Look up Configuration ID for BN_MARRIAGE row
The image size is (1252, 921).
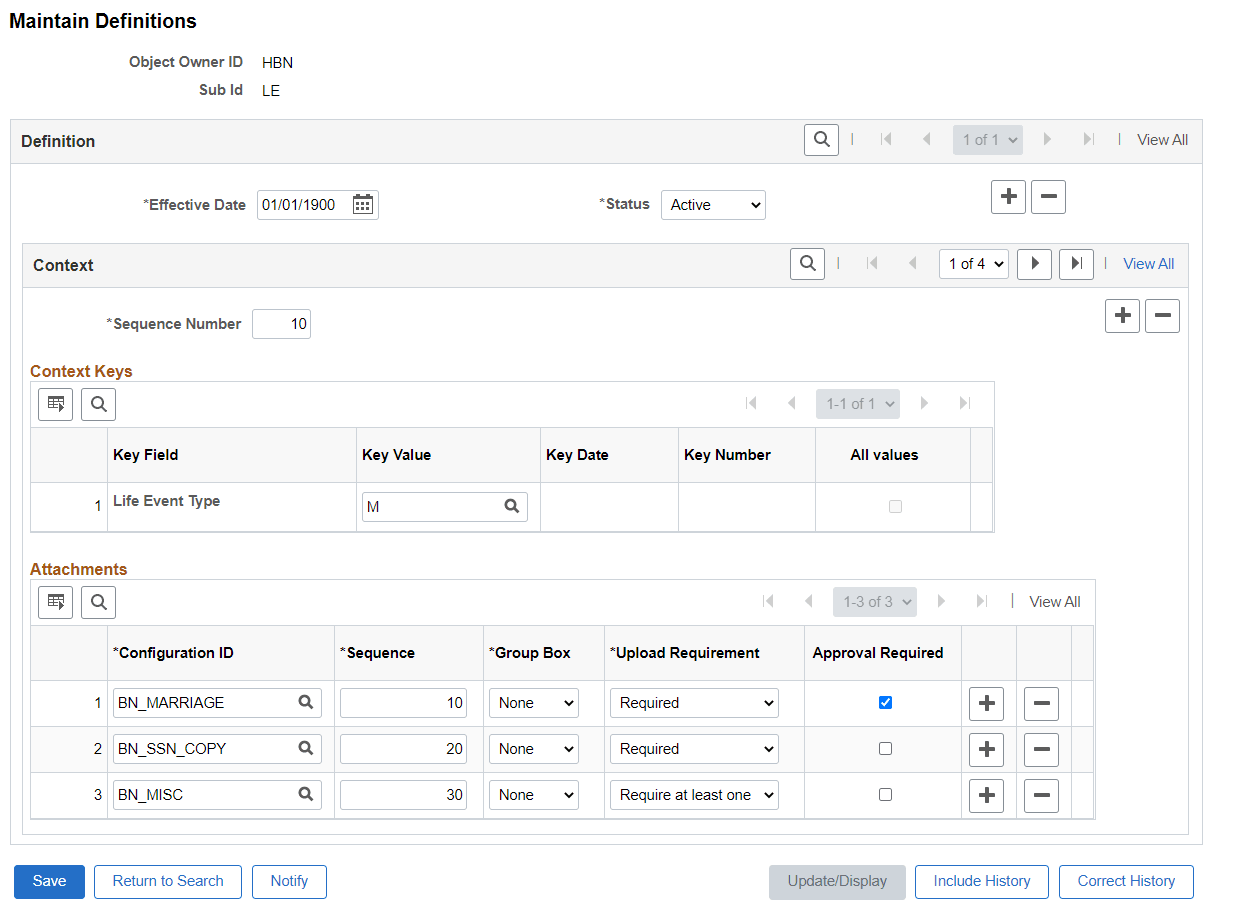(305, 702)
